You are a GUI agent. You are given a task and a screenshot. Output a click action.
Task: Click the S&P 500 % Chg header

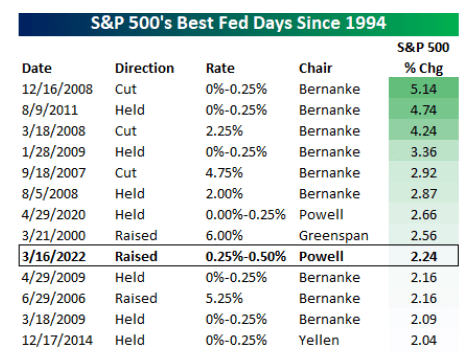423,58
